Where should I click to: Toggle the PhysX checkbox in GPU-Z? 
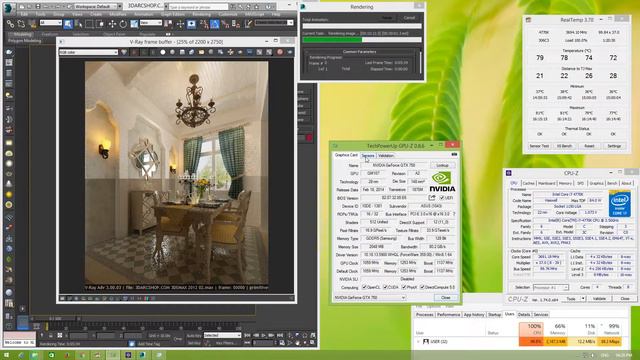(404, 287)
